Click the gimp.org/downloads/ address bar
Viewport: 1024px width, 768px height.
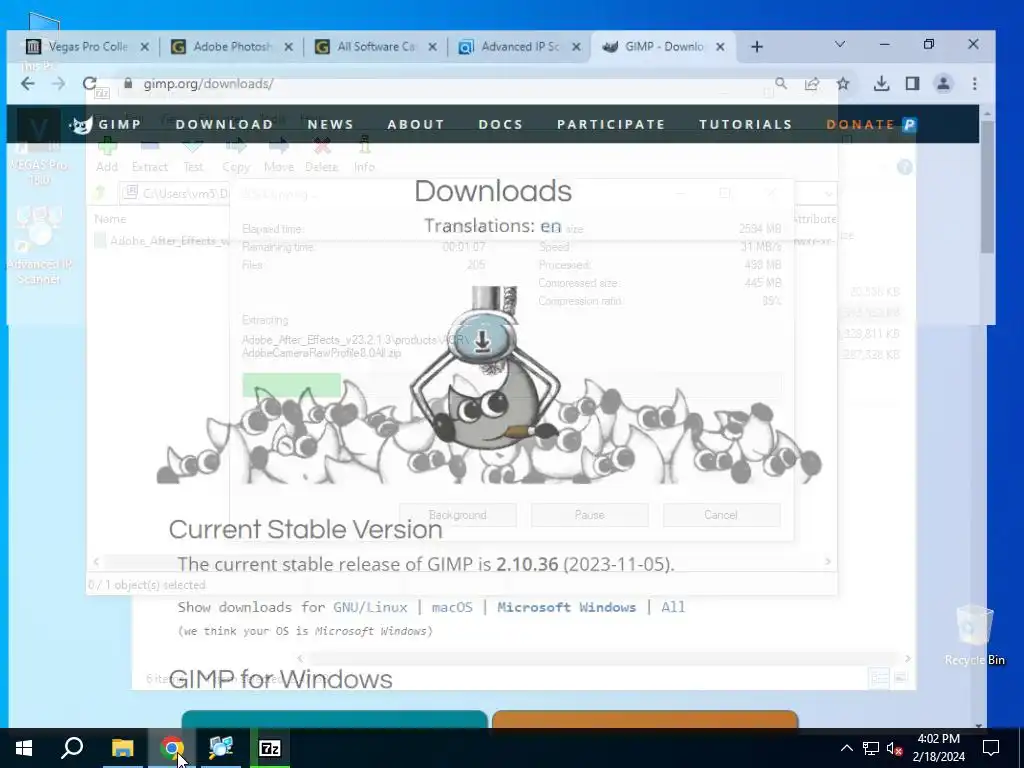tap(444, 84)
